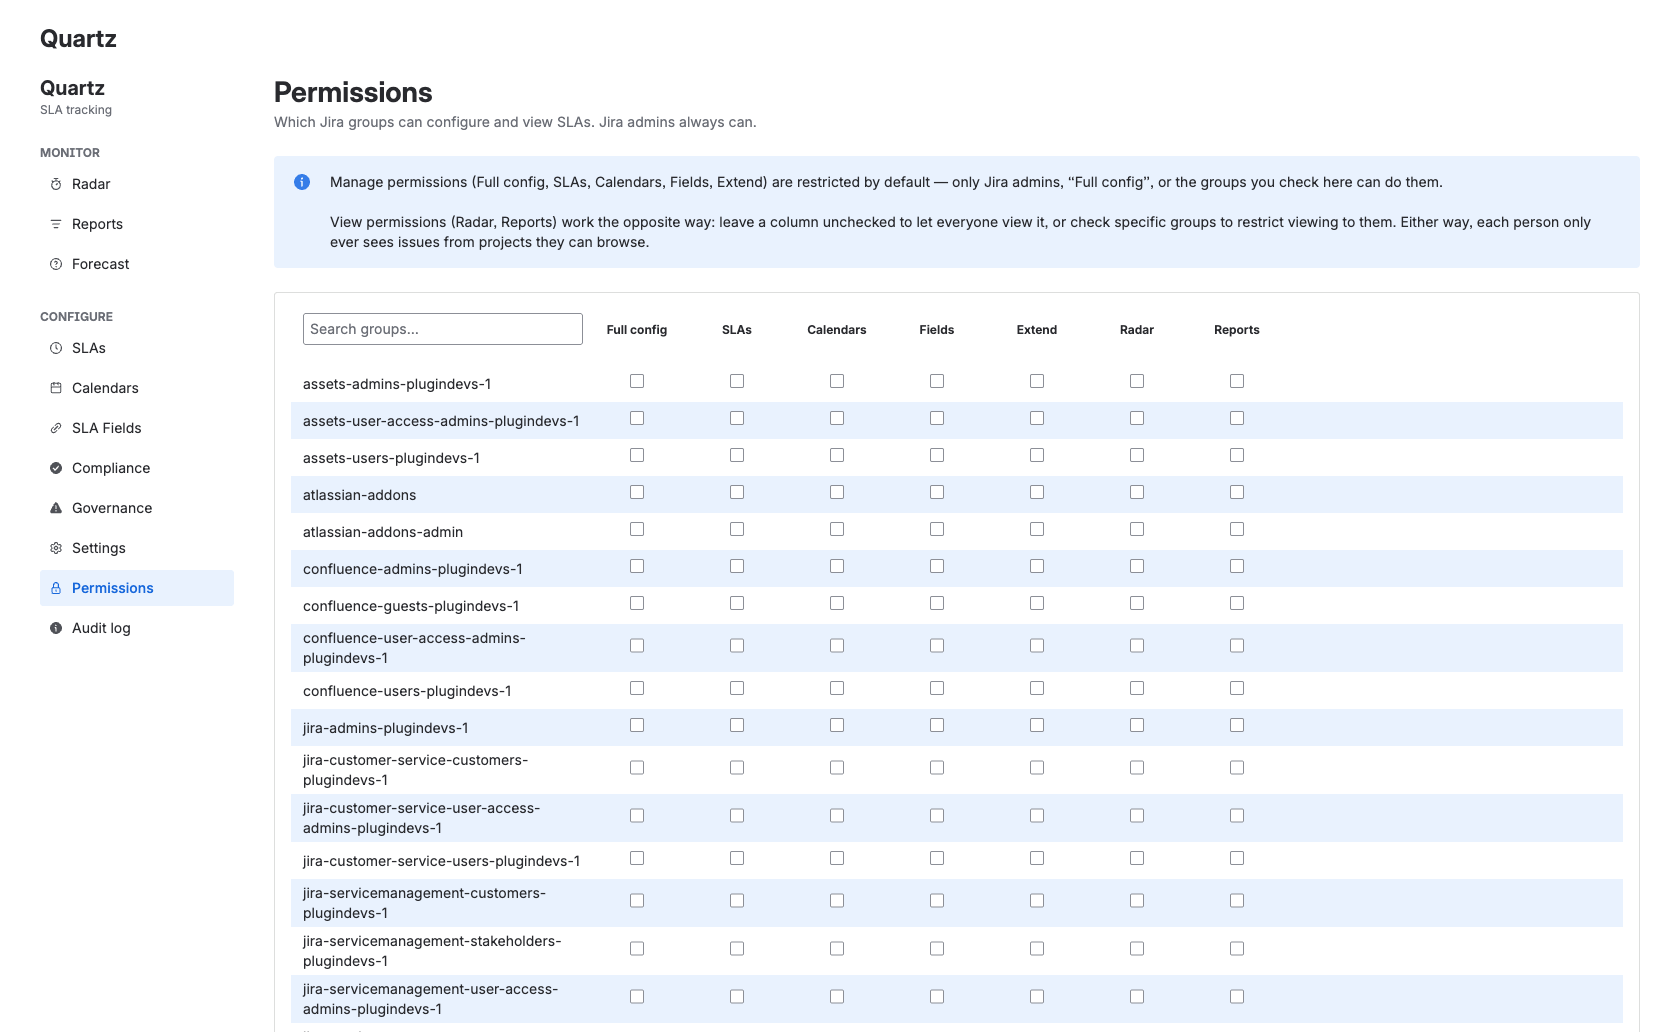Viewport: 1680px width, 1032px height.
Task: Click the Governance warning triangle icon
Action: click(56, 508)
